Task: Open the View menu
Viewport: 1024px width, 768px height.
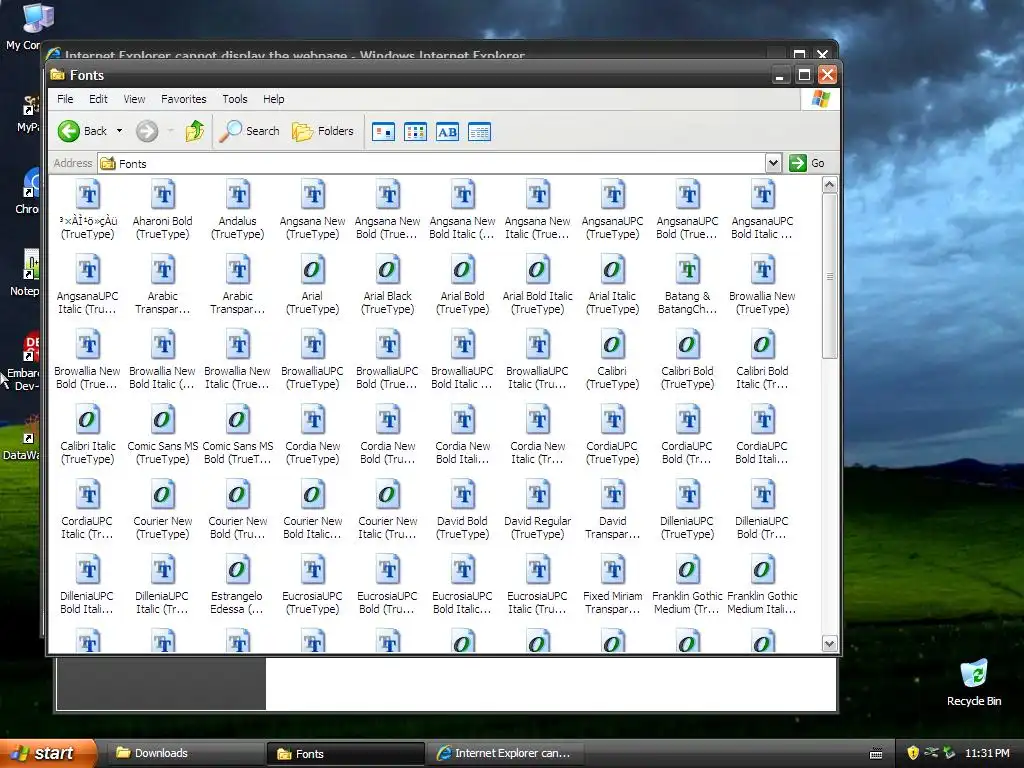Action: pos(135,99)
